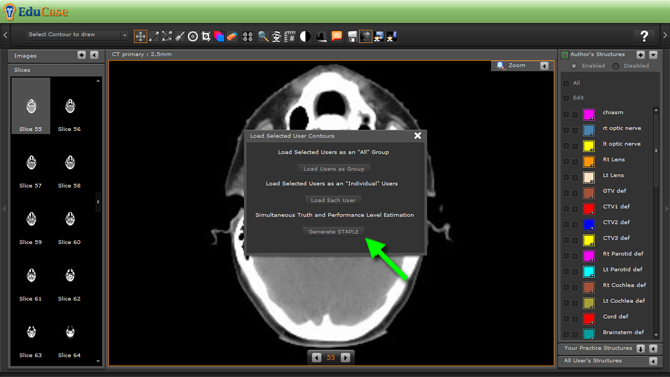Select the crop tool

click(x=206, y=36)
